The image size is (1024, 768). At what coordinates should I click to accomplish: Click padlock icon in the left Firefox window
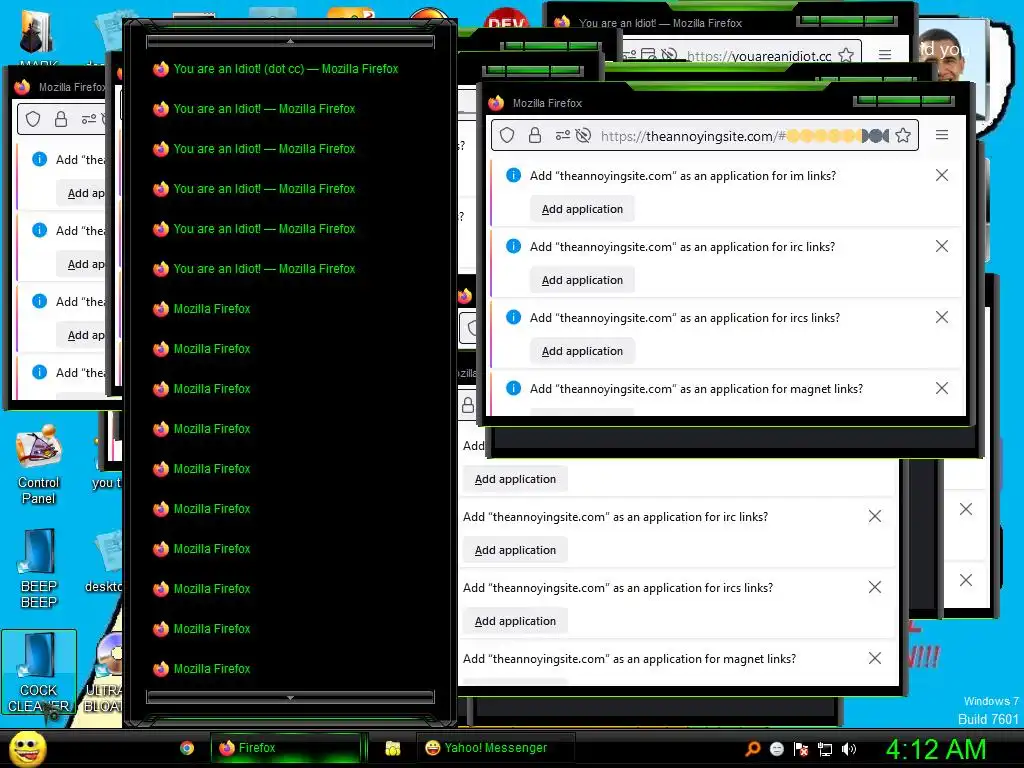61,119
